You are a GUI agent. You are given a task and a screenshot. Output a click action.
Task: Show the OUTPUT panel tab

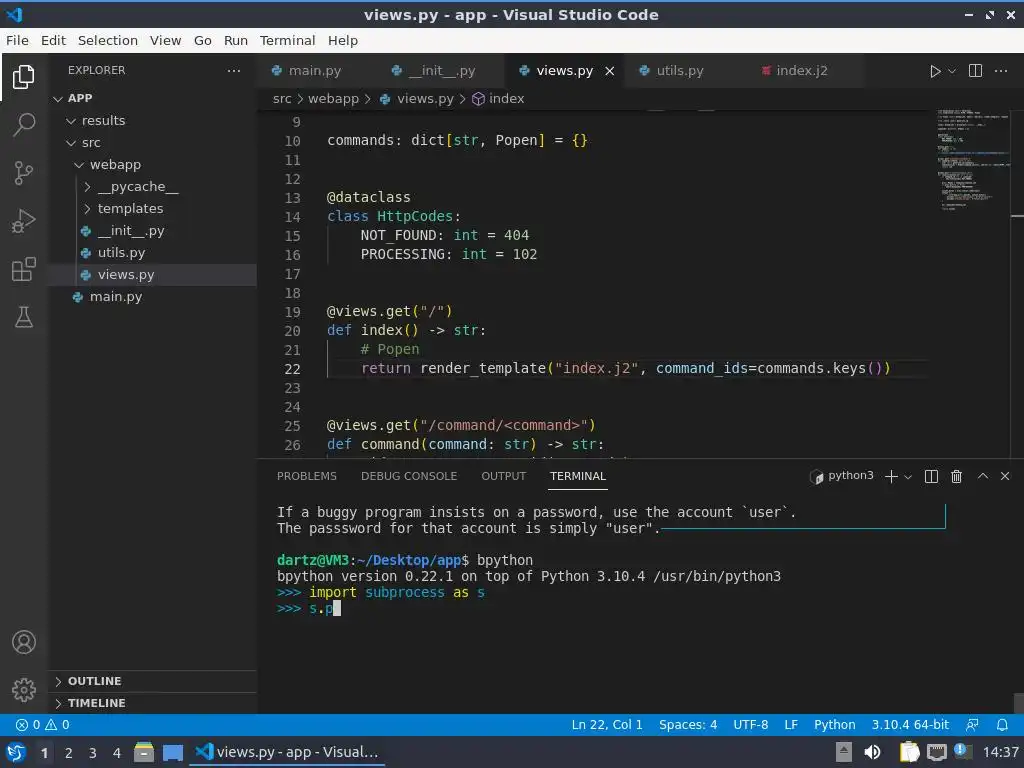point(504,476)
